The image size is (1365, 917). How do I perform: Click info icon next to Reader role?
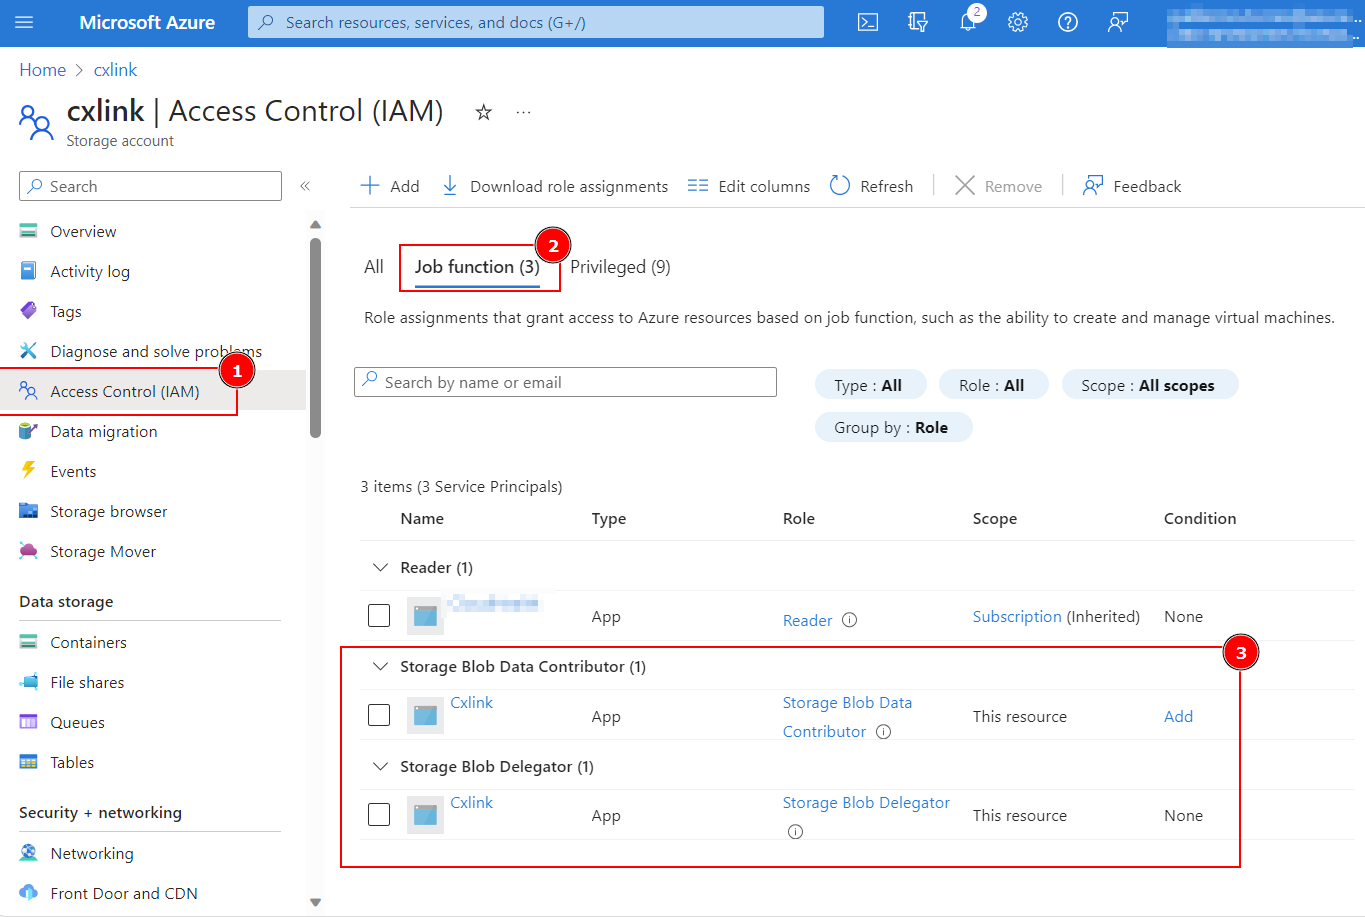[849, 620]
